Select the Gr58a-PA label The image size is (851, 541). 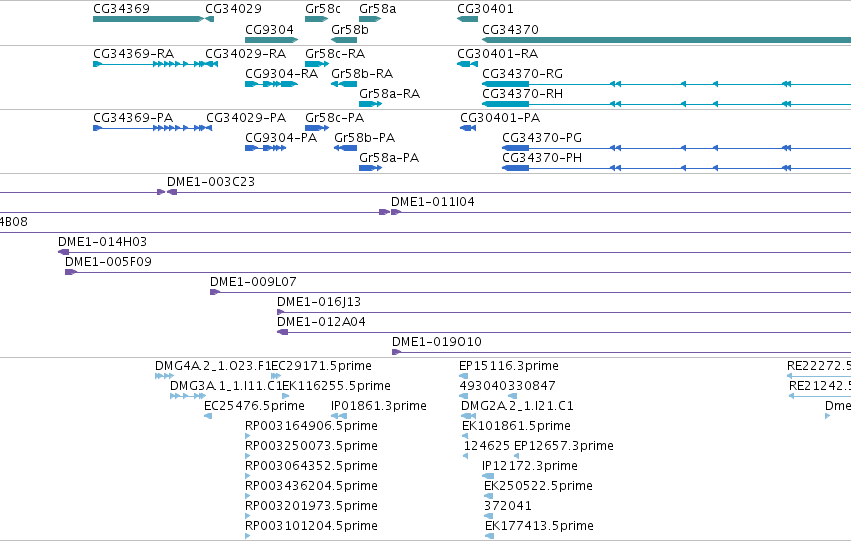pyautogui.click(x=389, y=158)
